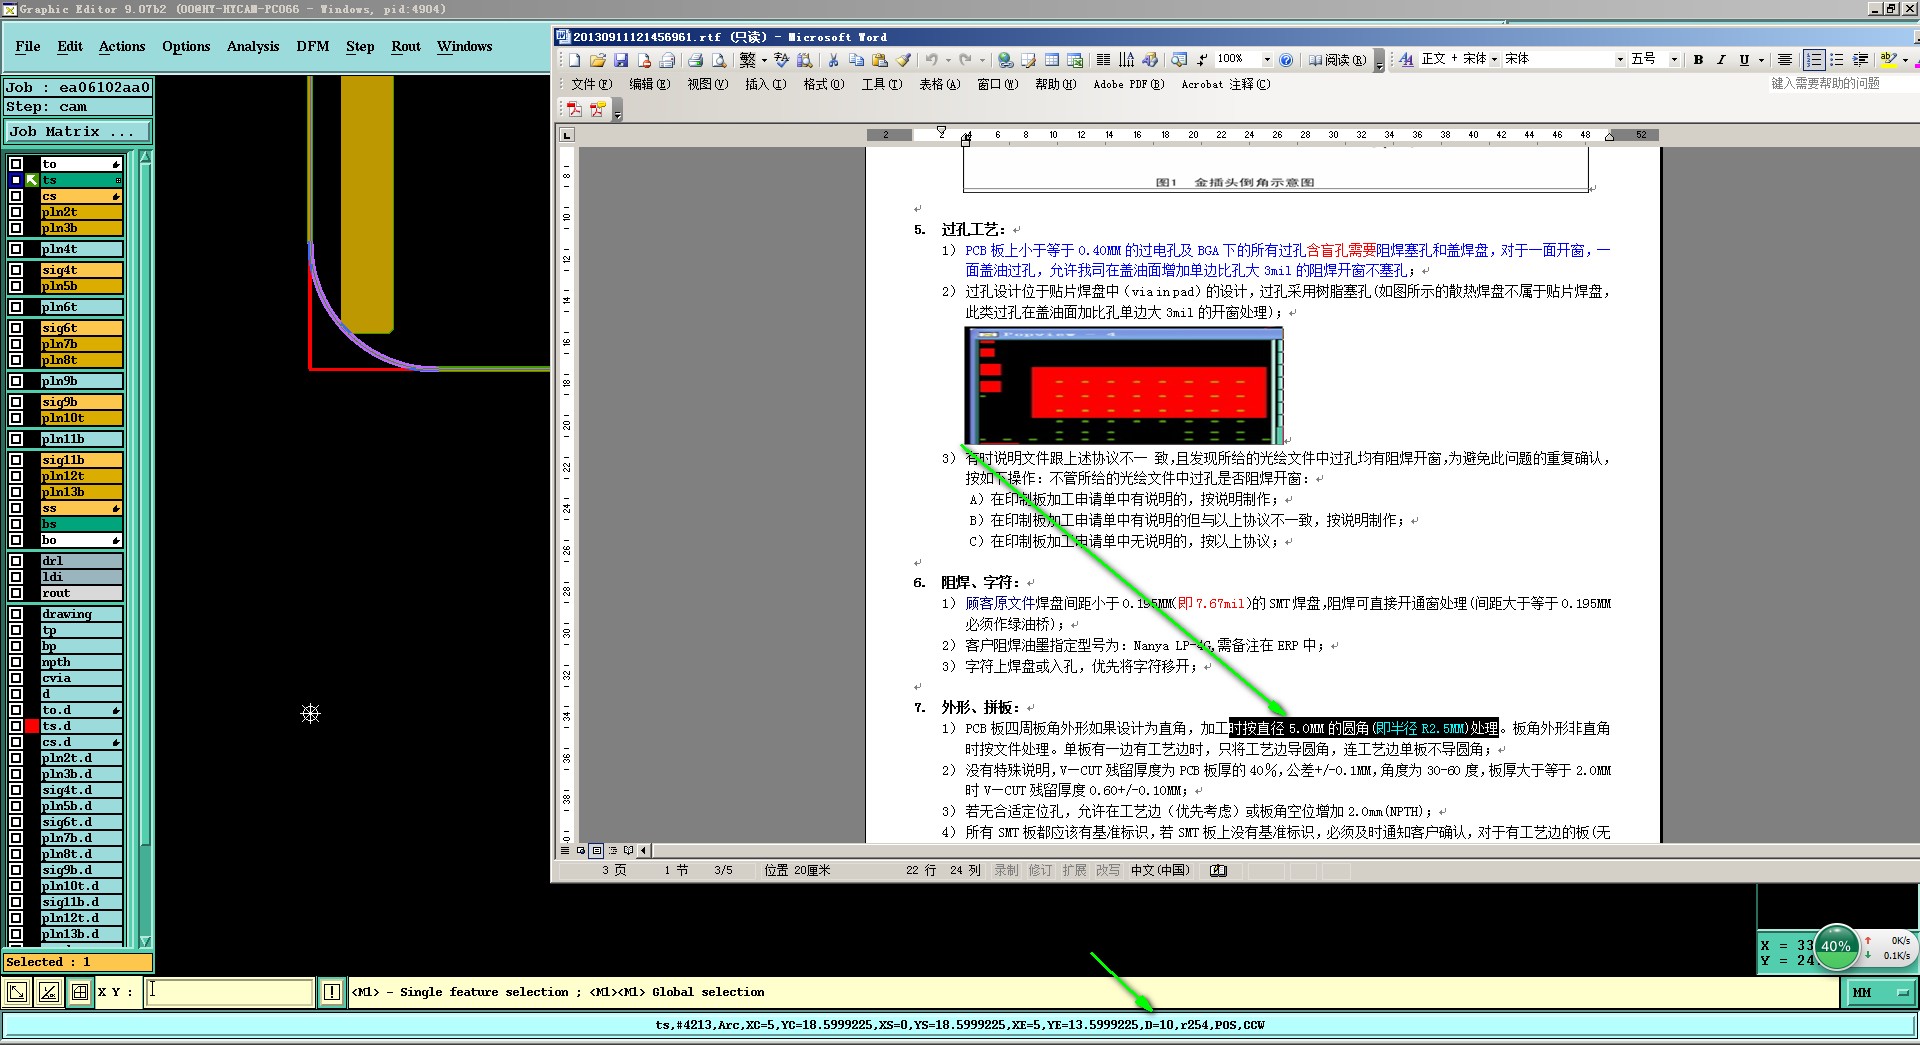Click the Italic I icon

[x=1721, y=60]
